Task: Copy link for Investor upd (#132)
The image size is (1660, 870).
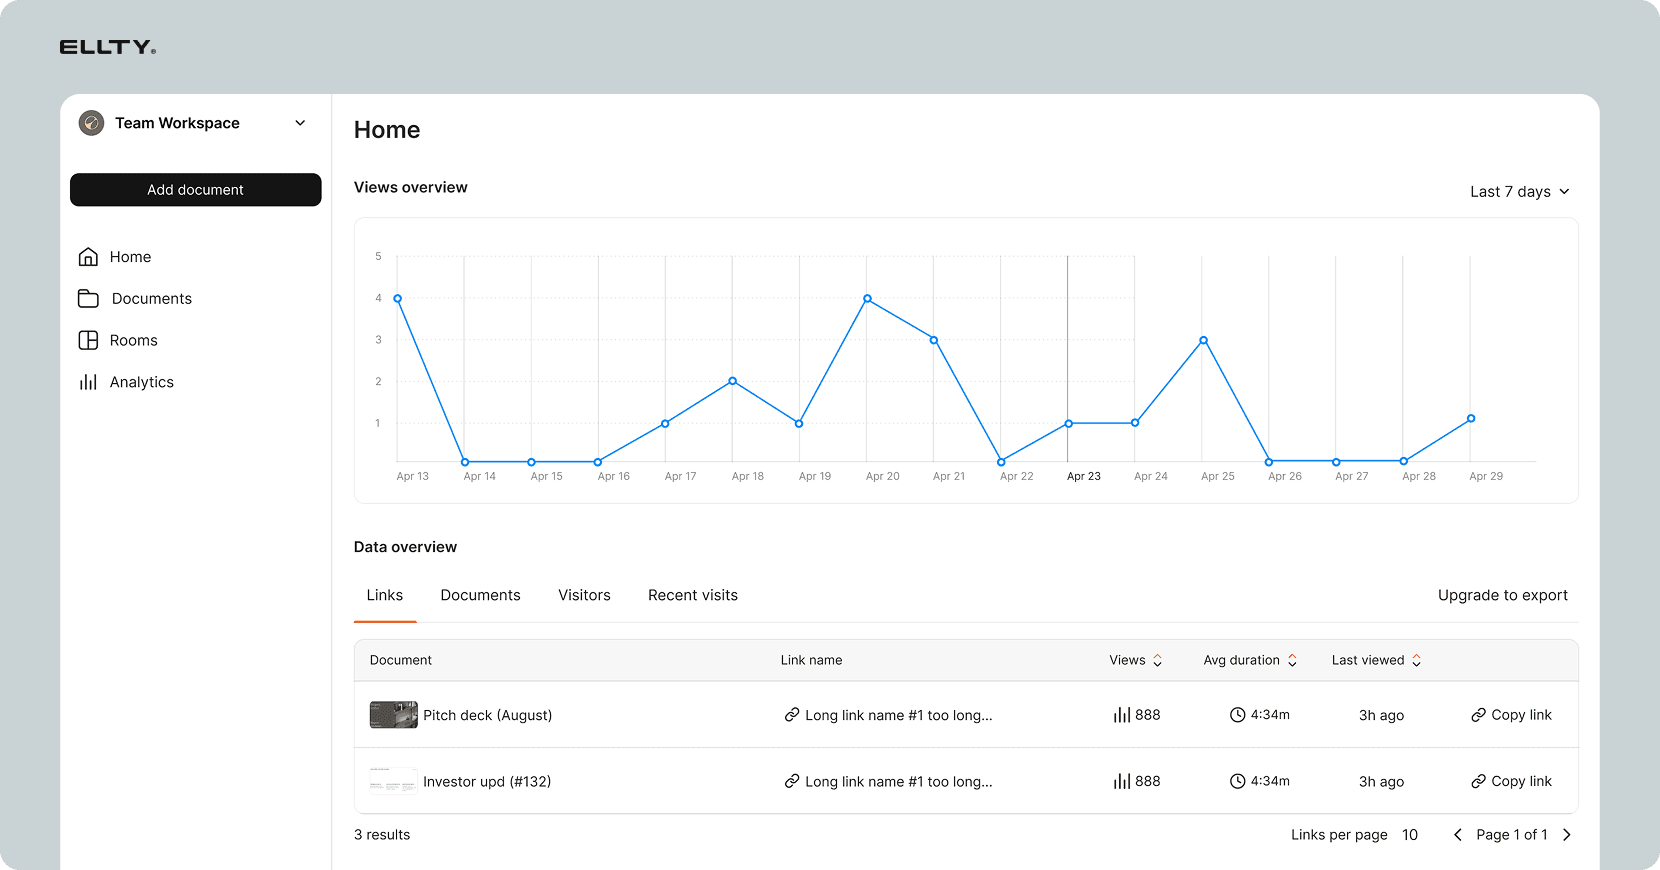Action: (x=1511, y=781)
